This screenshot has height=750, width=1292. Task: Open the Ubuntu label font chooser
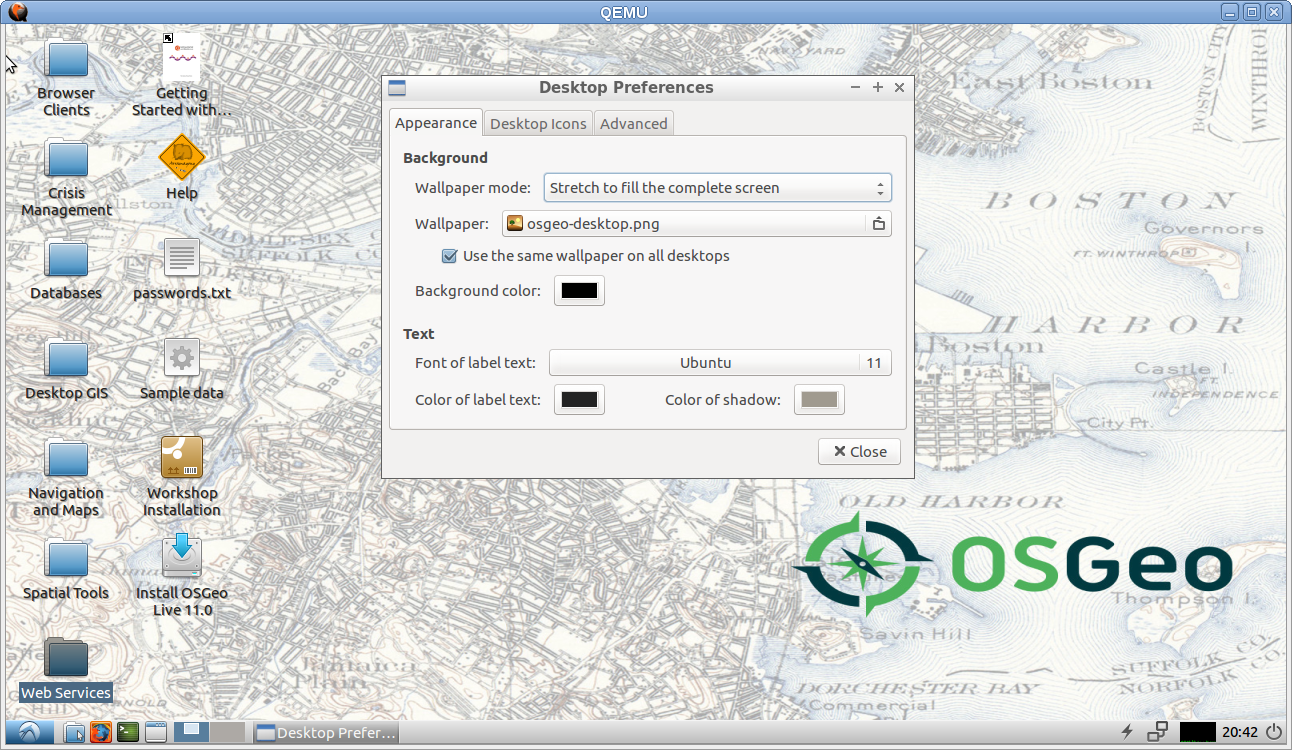coord(720,363)
